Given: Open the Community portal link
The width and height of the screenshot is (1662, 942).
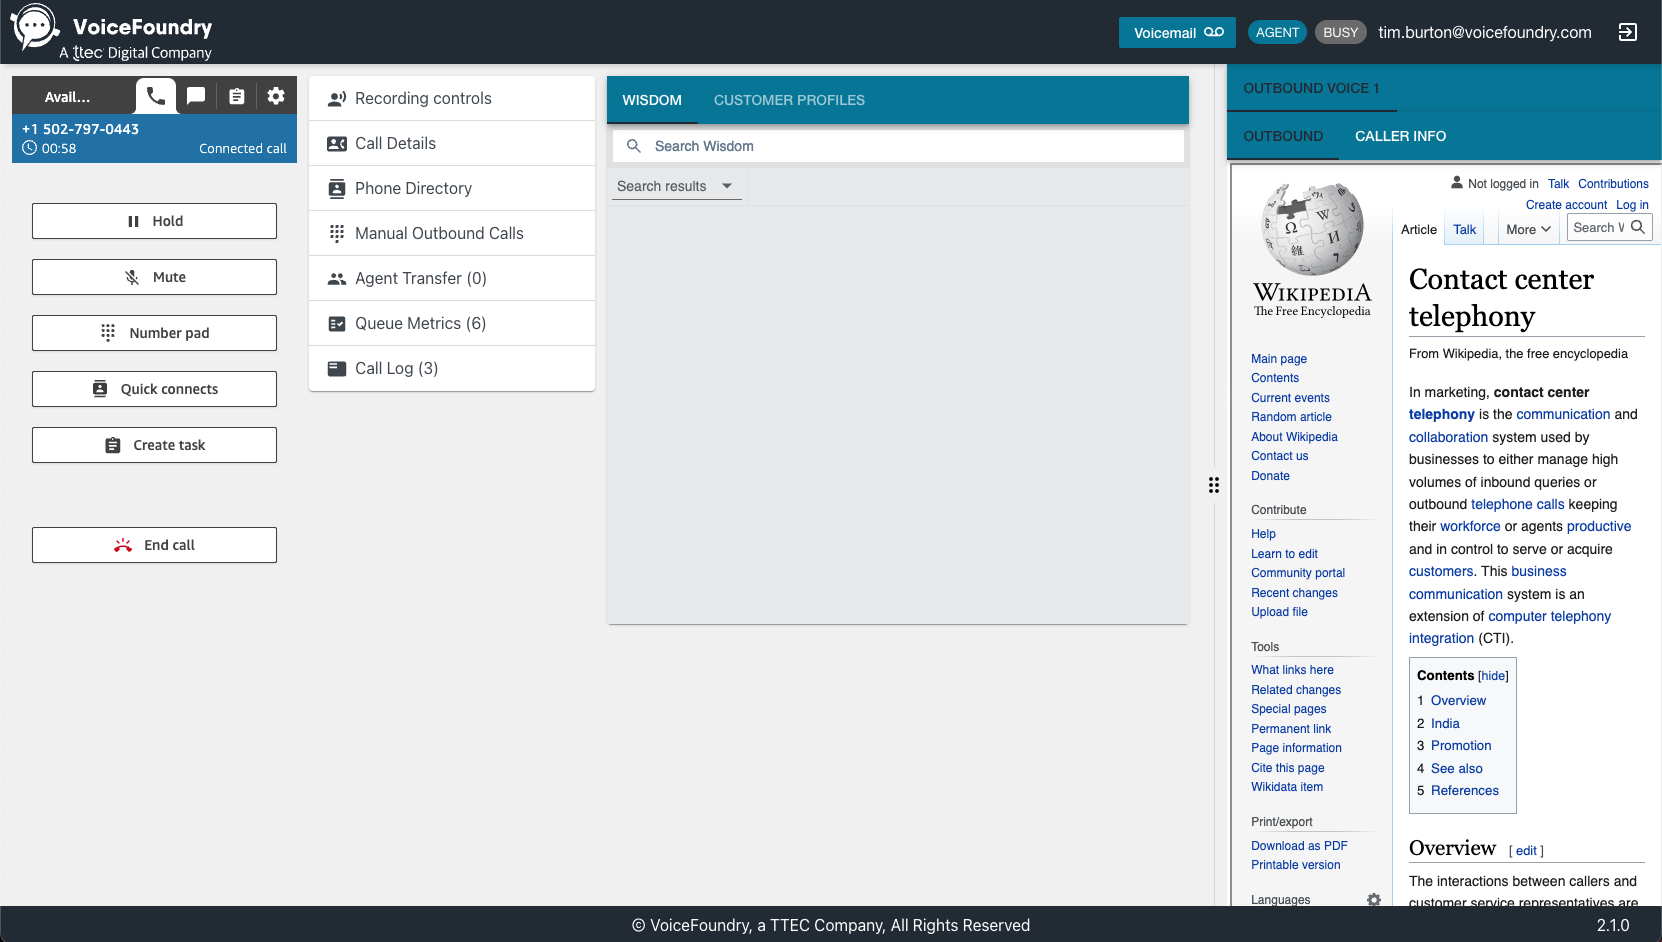Looking at the screenshot, I should coord(1298,573).
